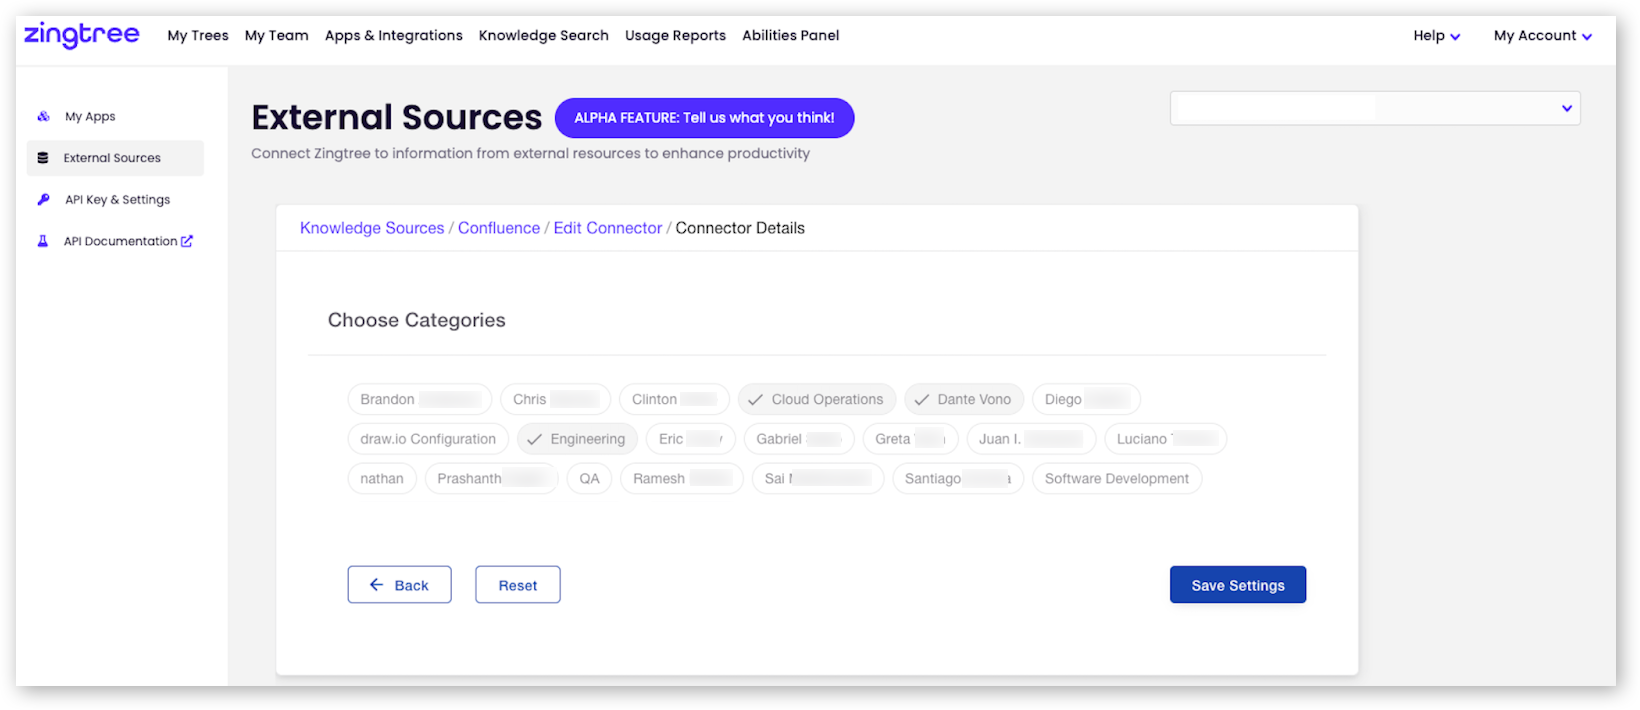
Task: Open My Trees in the top navigation
Action: pos(198,35)
